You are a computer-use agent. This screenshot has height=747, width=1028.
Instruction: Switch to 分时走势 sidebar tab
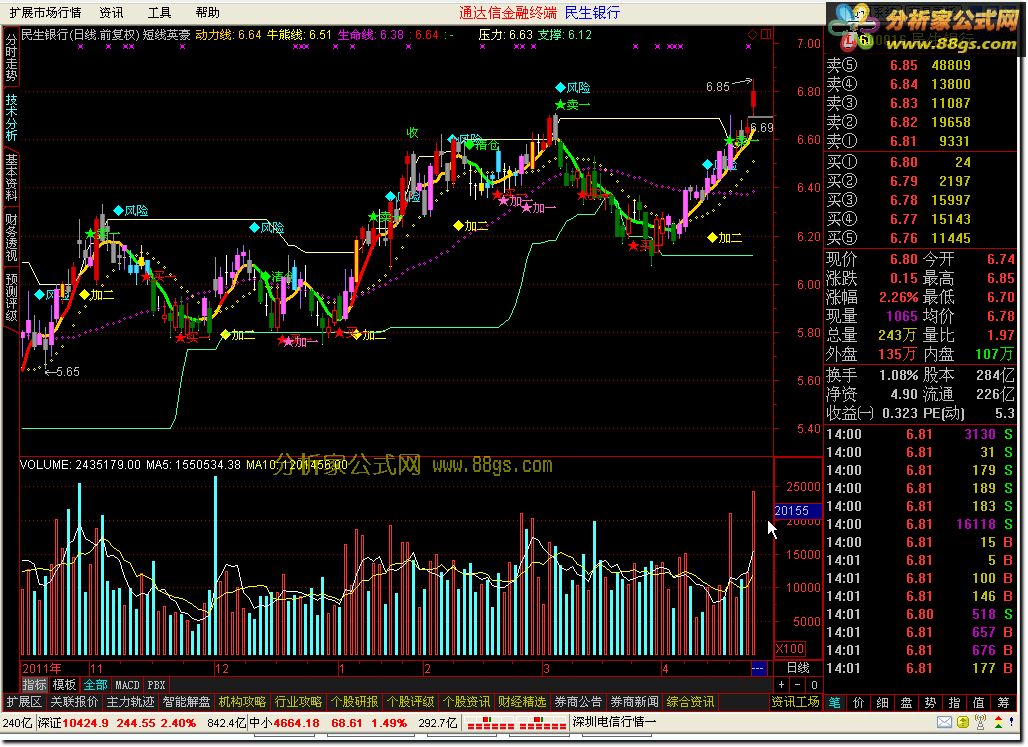point(11,58)
